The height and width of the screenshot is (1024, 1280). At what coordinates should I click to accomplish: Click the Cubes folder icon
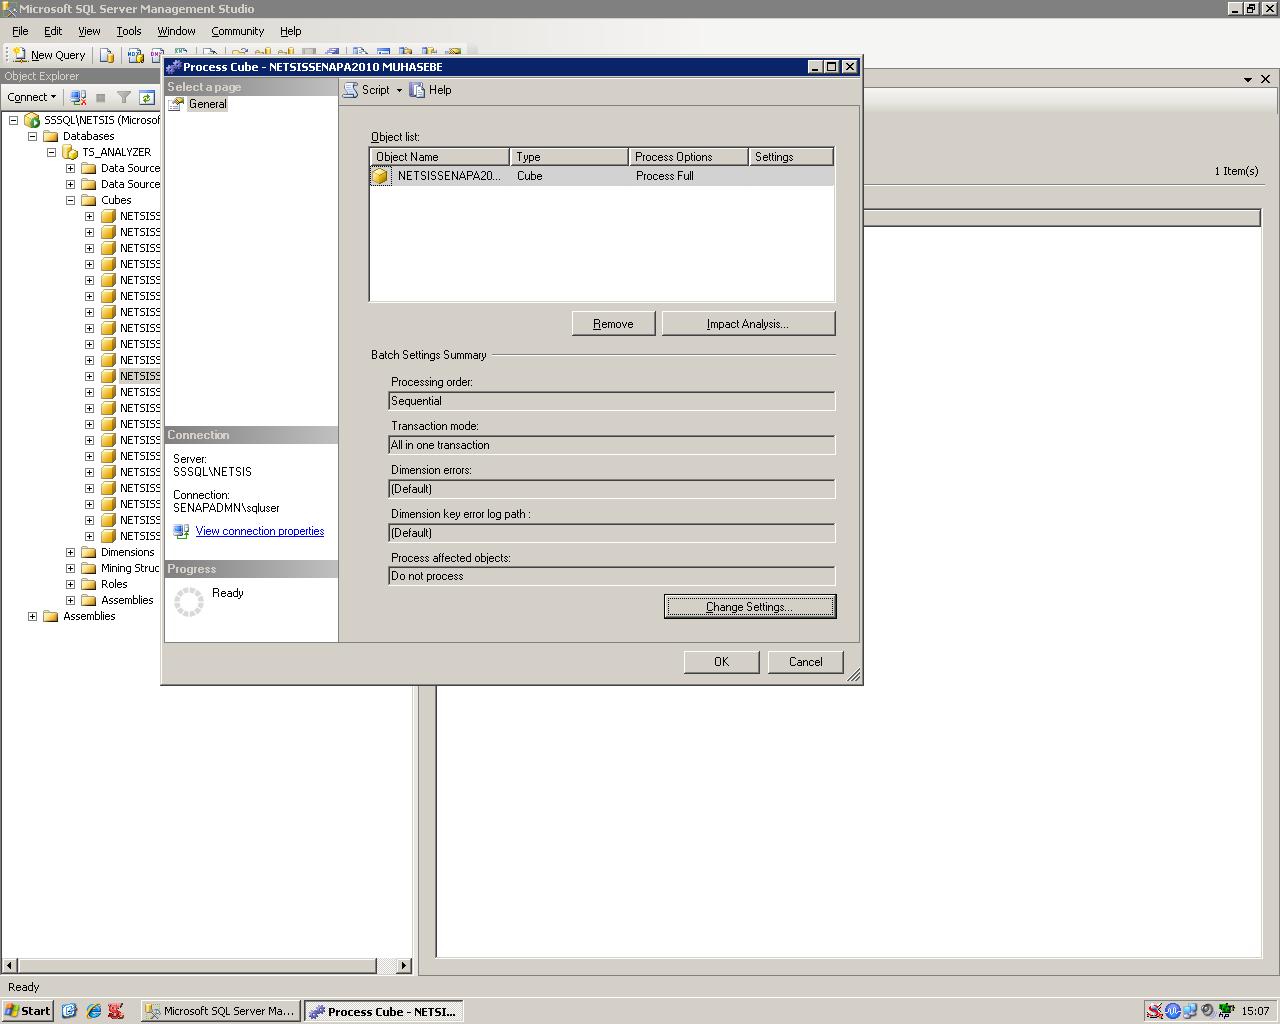[x=89, y=200]
